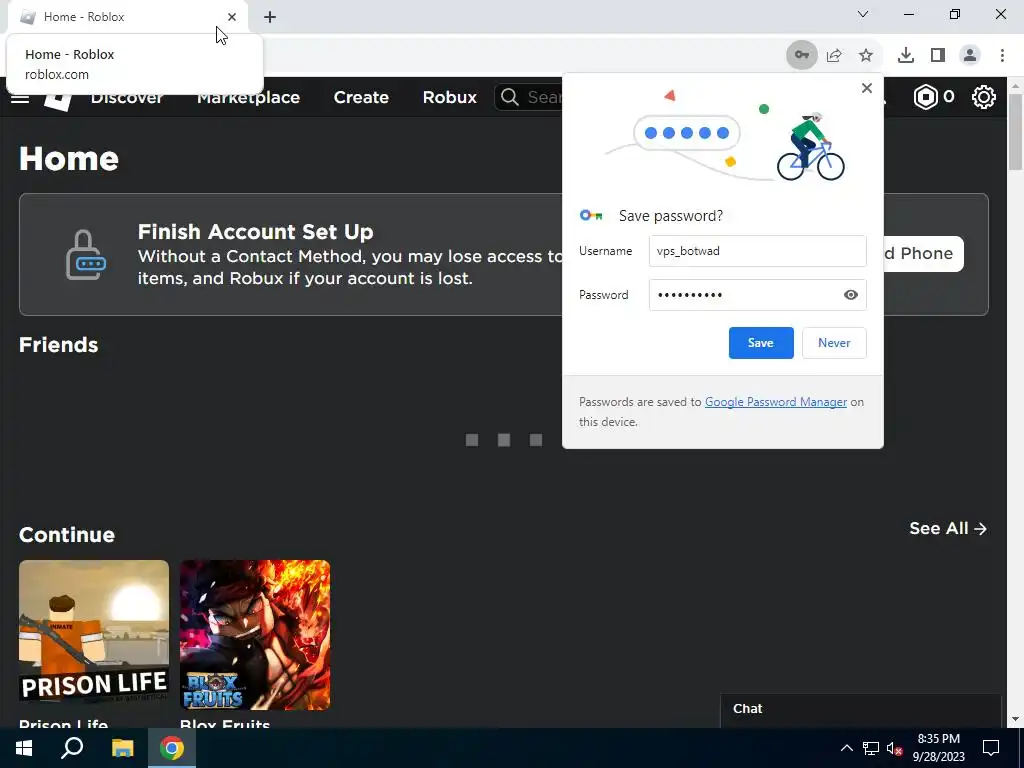Screen dimensions: 1024x768
Task: Click the Robux balance hexagon icon
Action: (x=925, y=97)
